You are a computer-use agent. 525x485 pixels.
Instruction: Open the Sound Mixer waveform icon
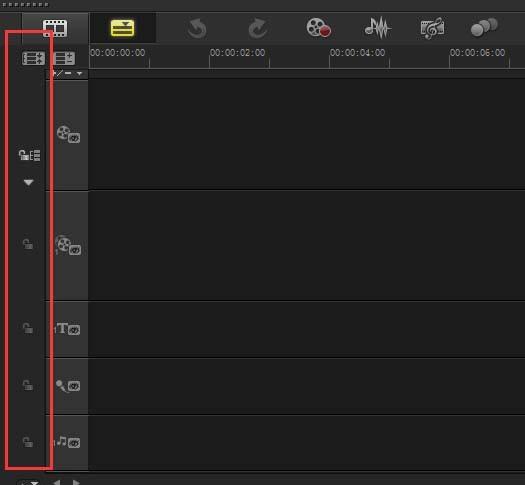[378, 28]
